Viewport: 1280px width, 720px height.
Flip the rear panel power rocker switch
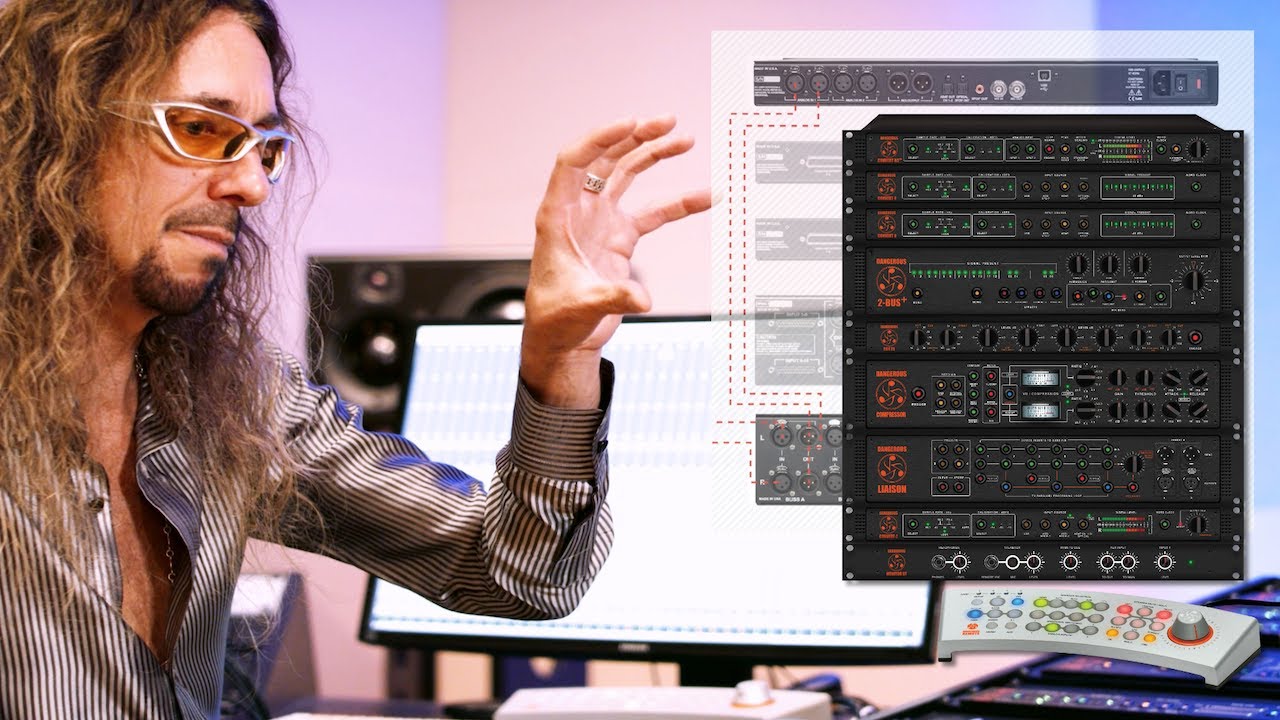pyautogui.click(x=1181, y=83)
